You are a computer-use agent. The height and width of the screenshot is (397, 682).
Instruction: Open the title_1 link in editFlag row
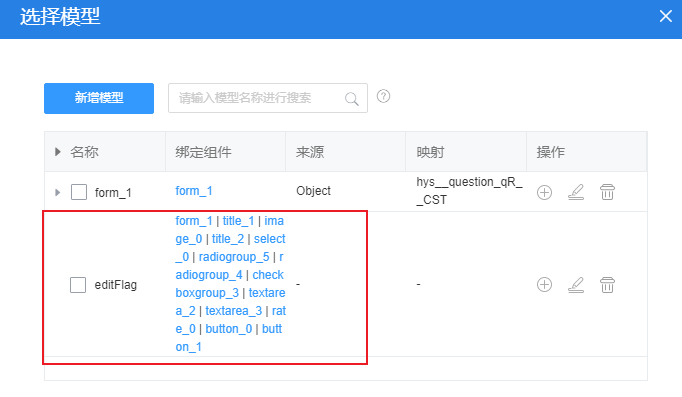pos(238,220)
